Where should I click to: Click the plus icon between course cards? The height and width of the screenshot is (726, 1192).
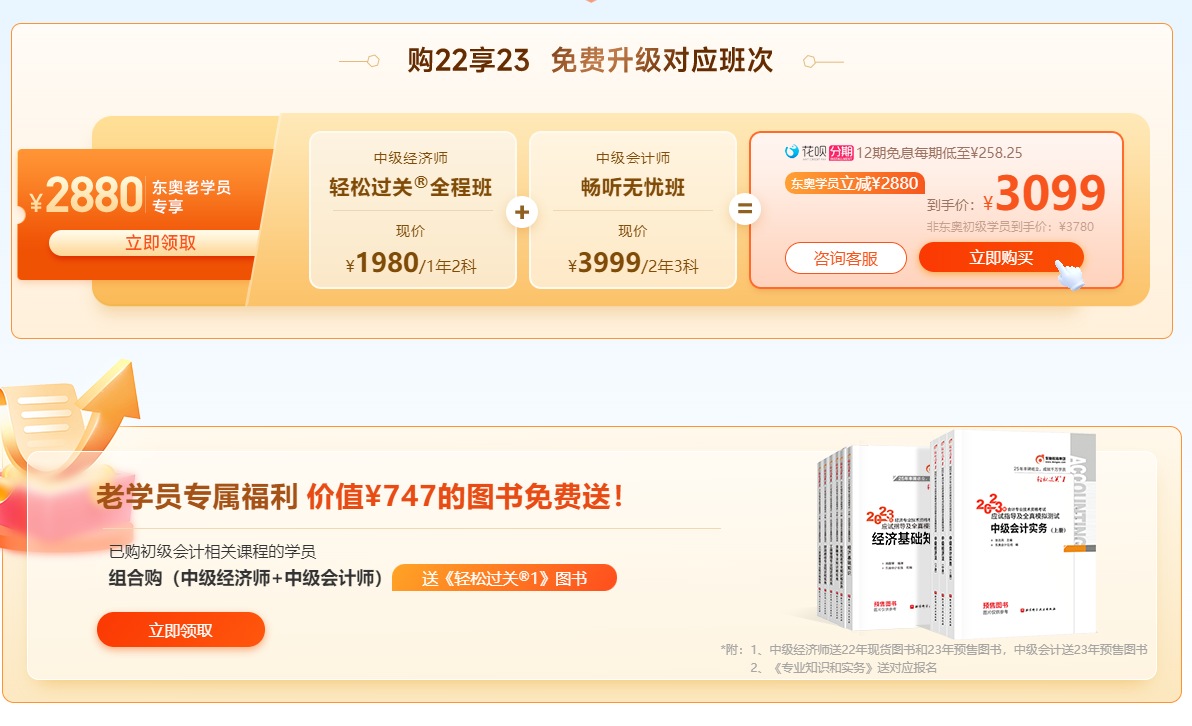(x=522, y=212)
